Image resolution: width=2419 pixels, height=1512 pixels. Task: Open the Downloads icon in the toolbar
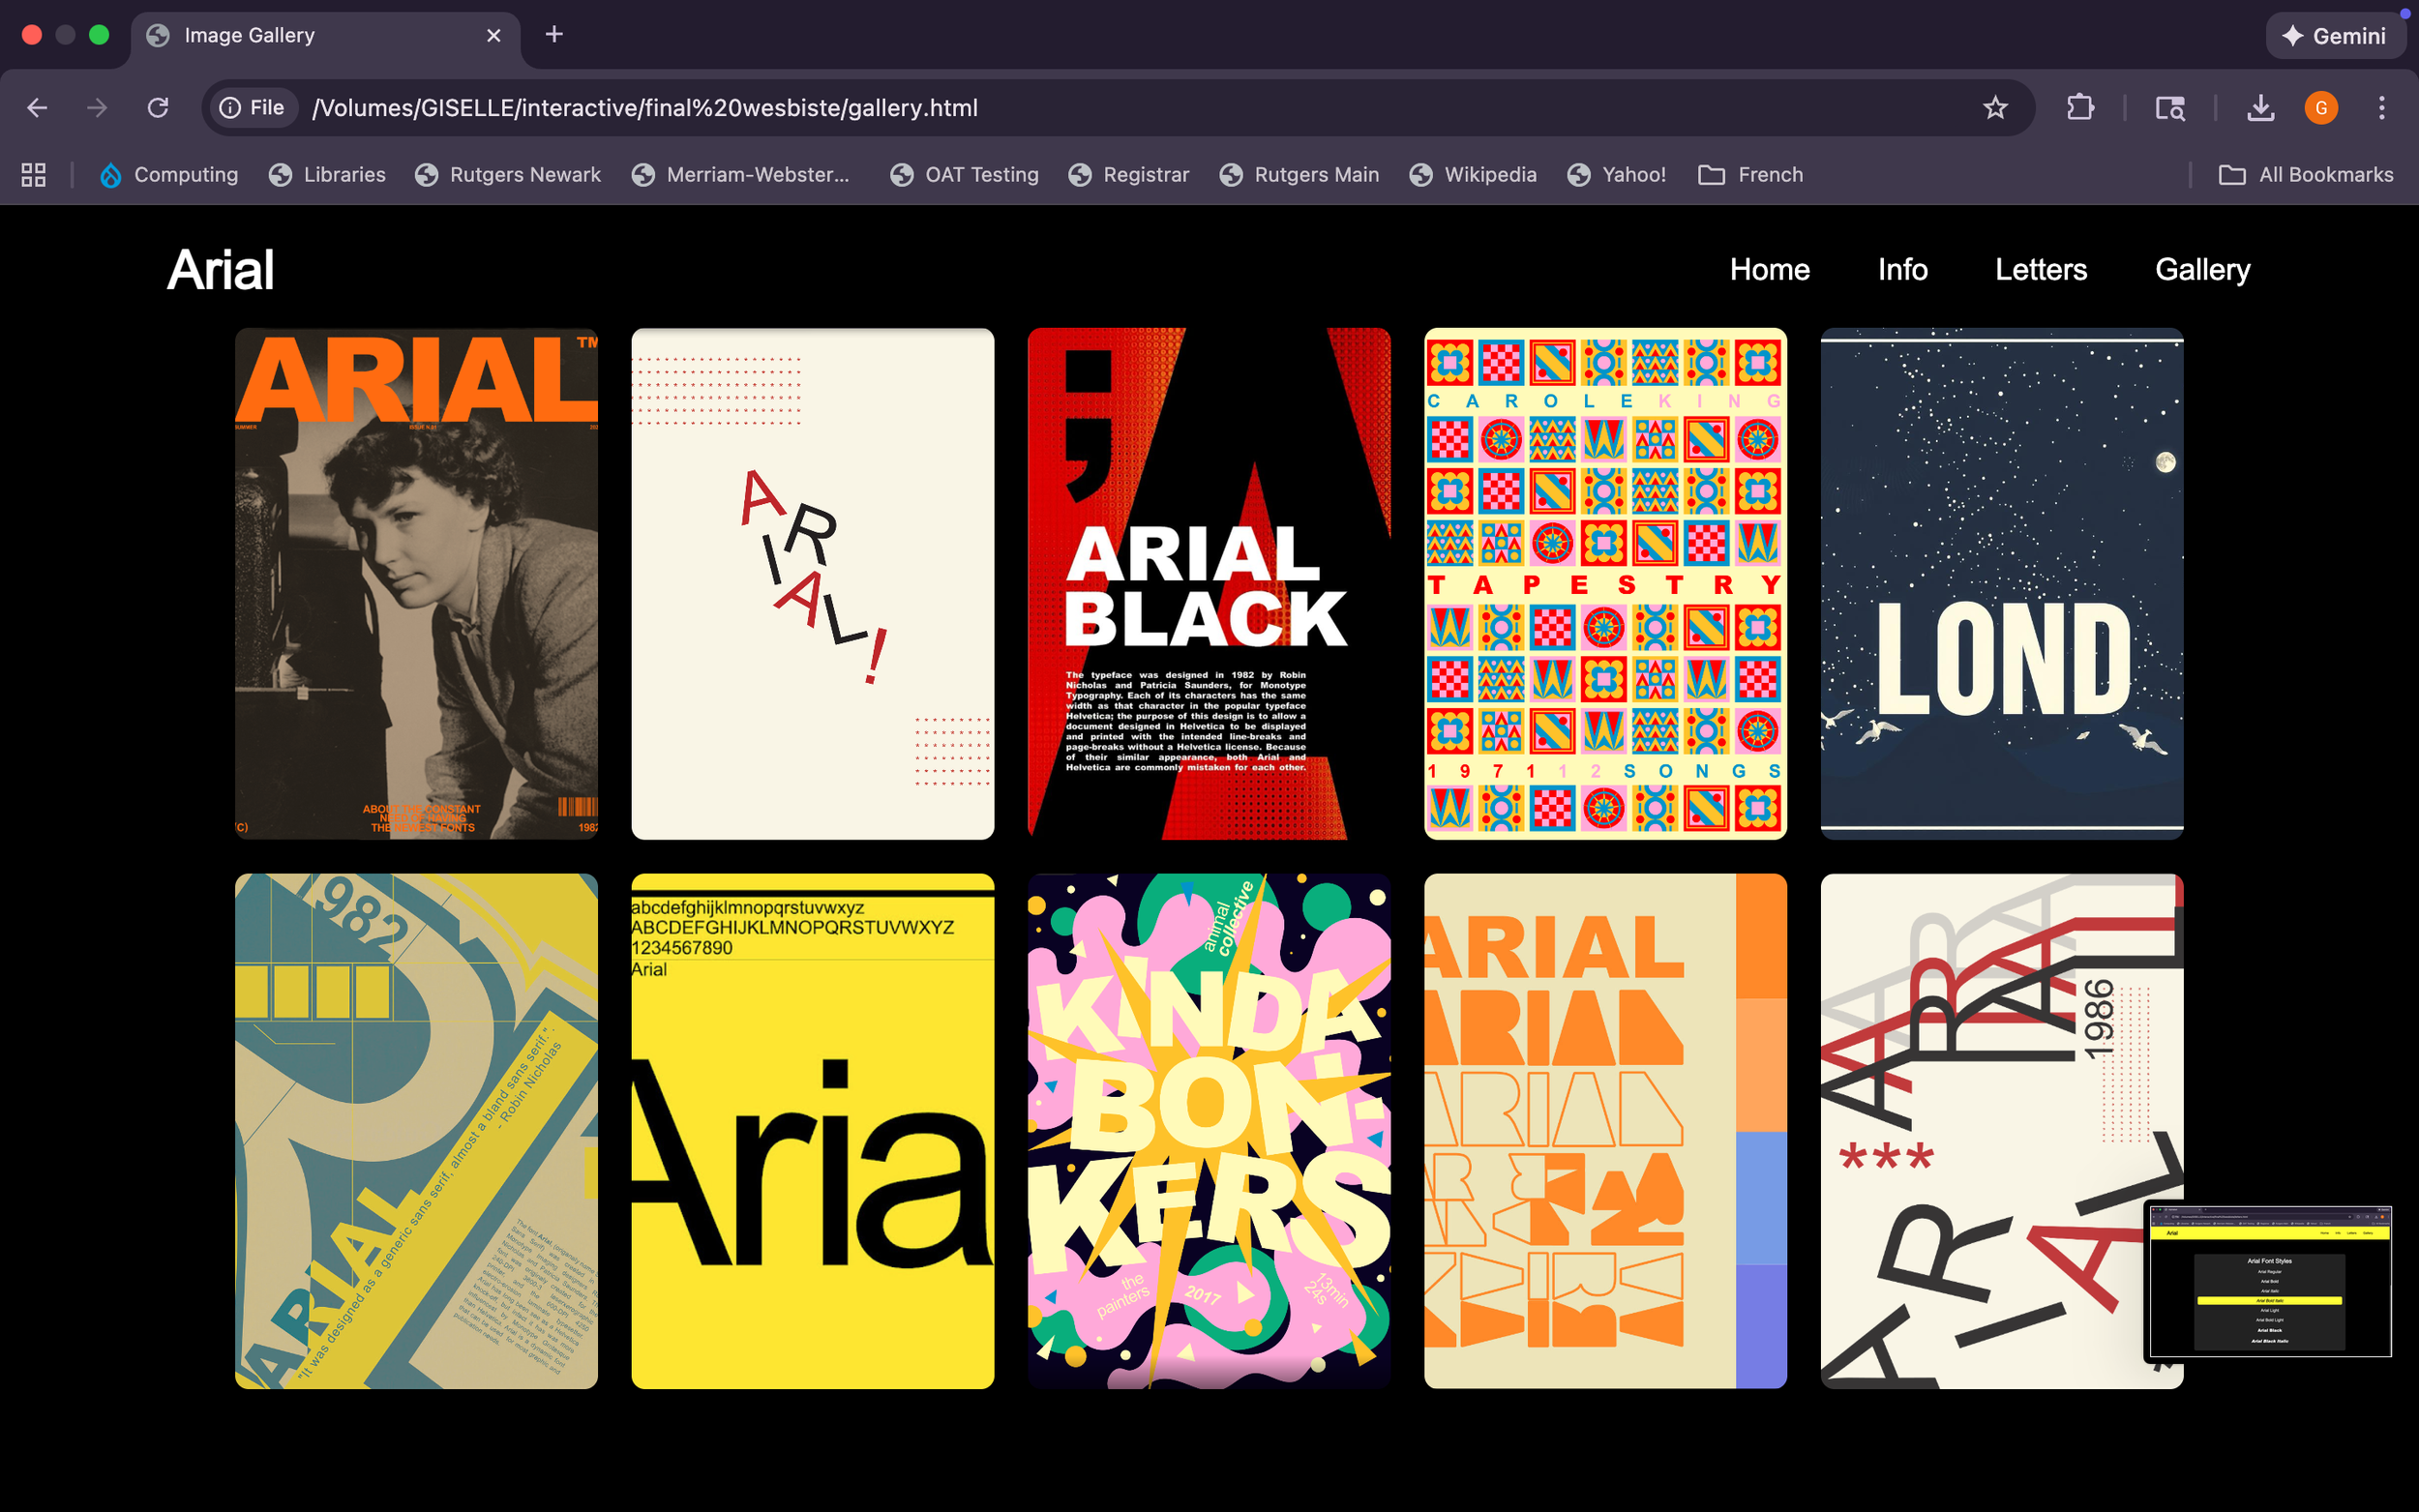click(2259, 107)
